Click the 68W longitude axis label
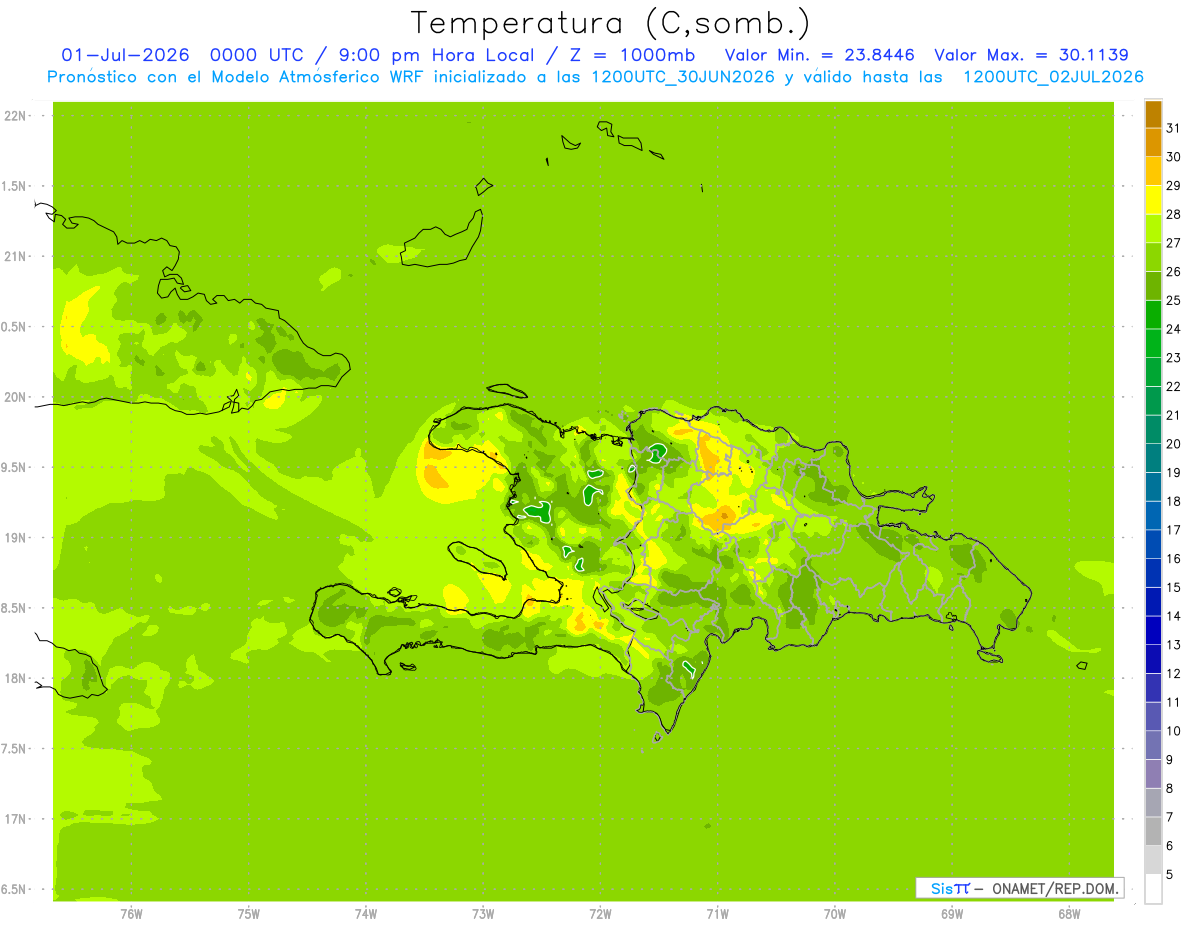The width and height of the screenshot is (1200, 927). [x=1069, y=913]
